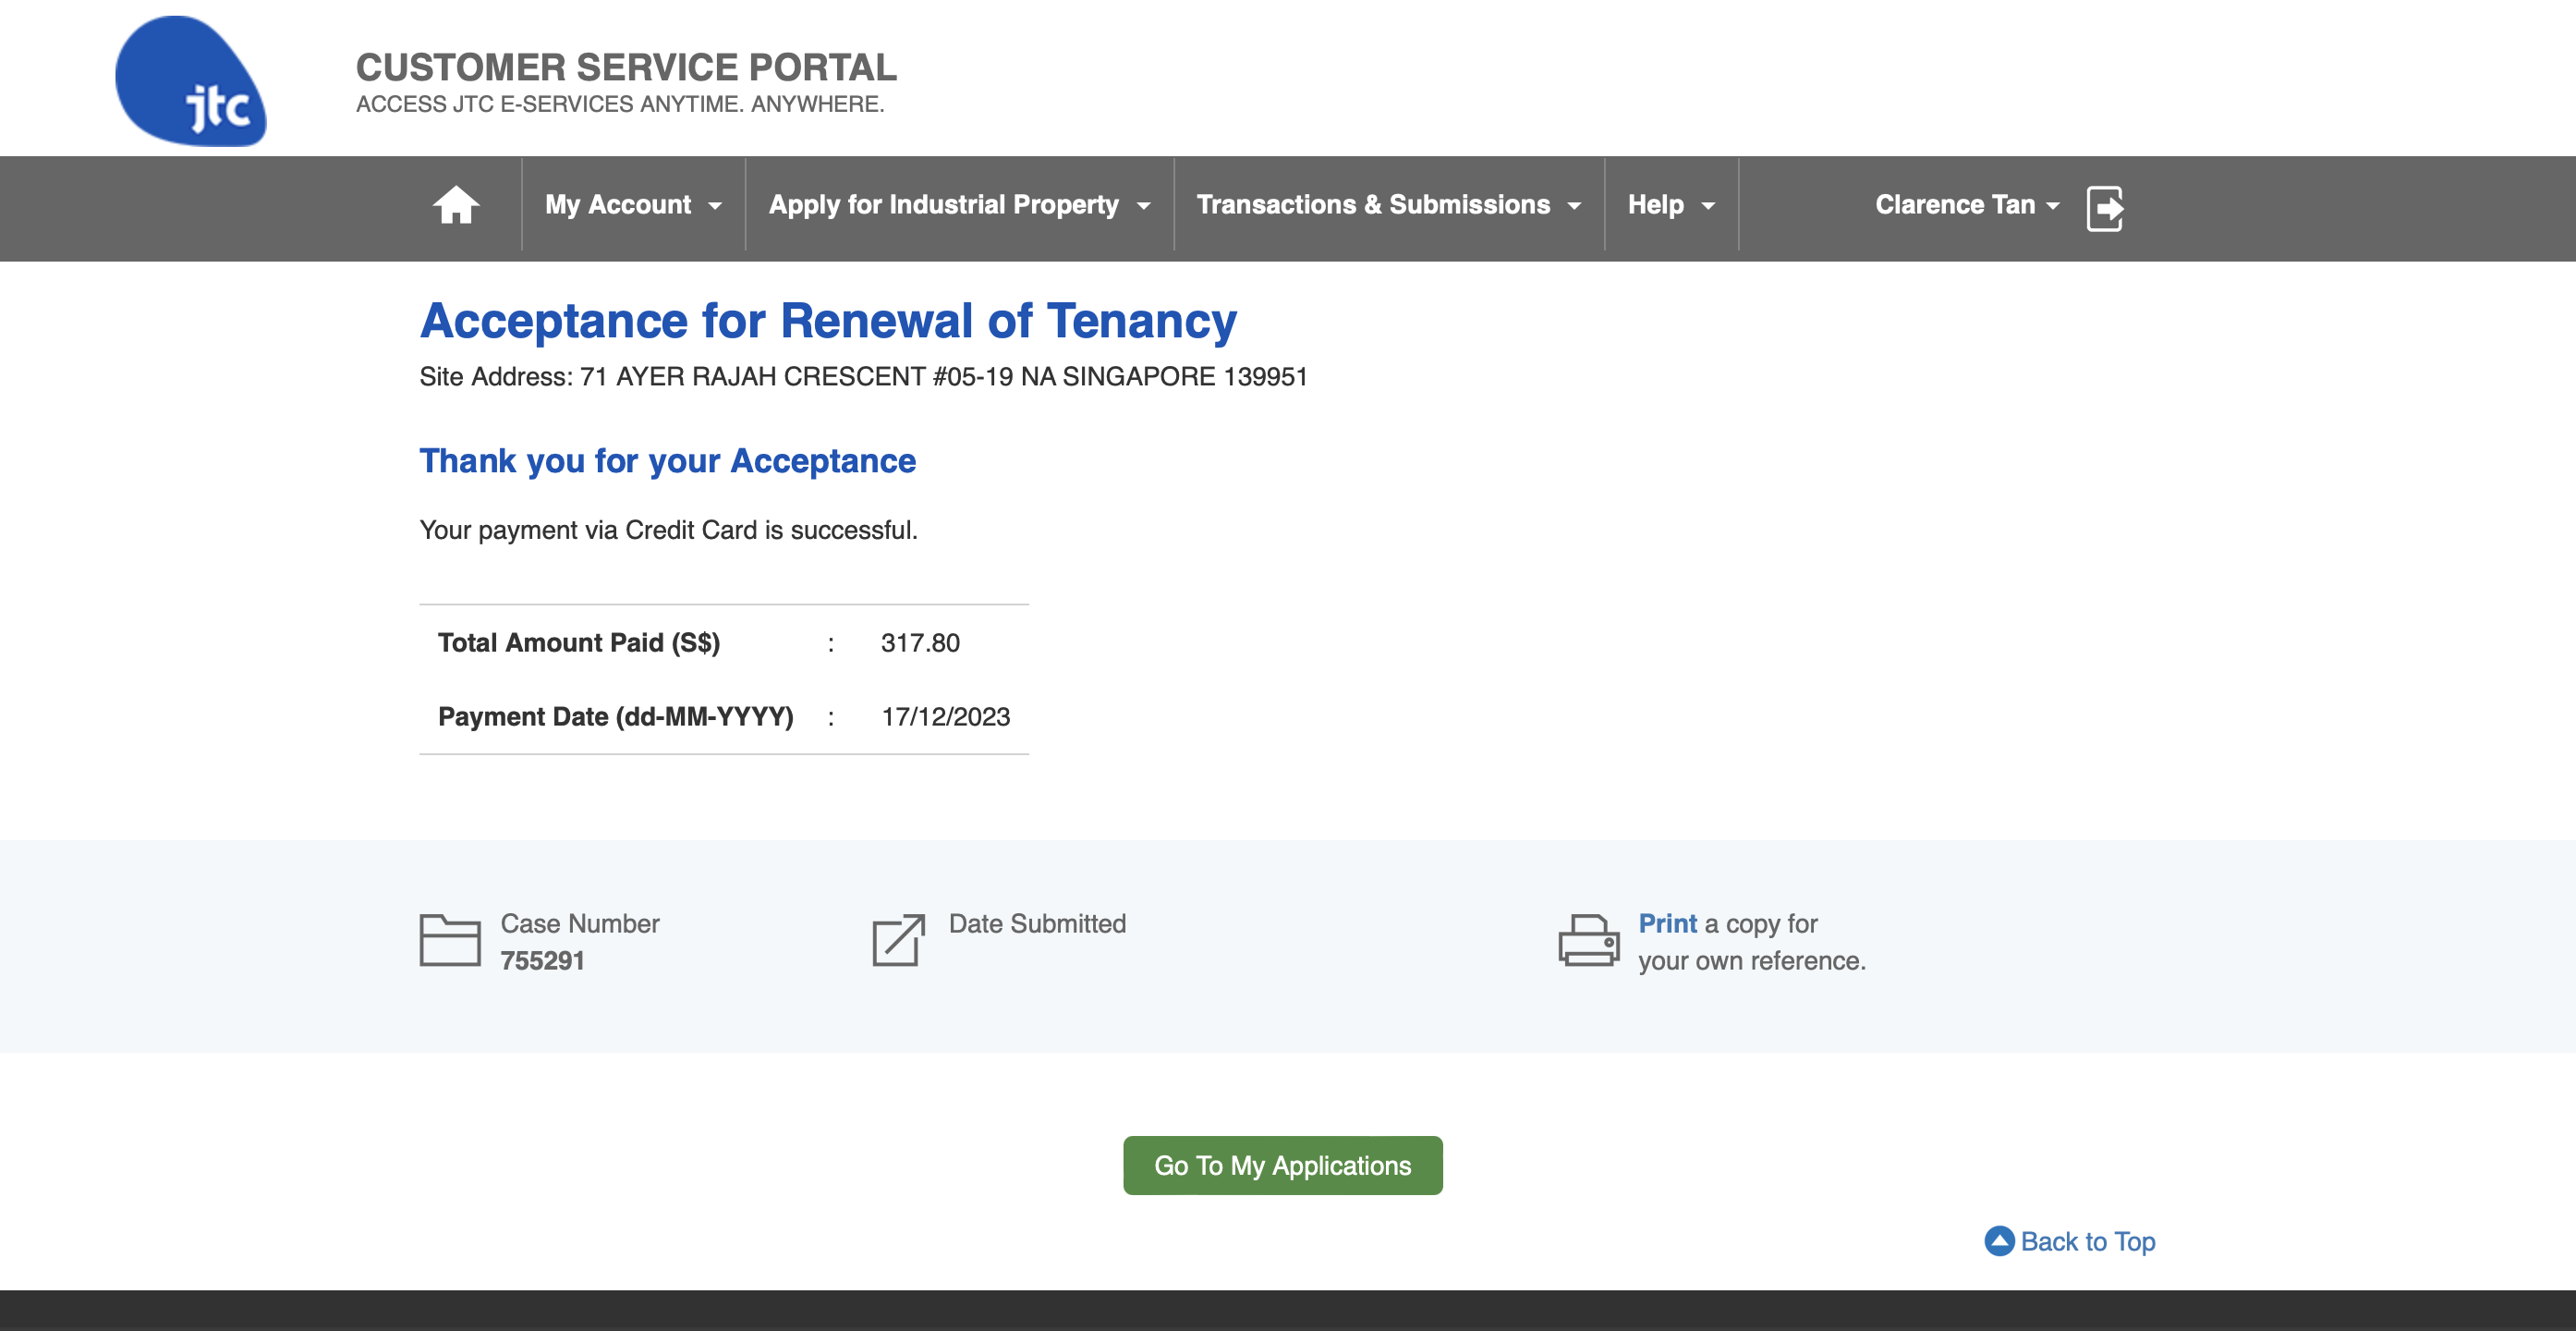Expand the My Account dropdown arrow
This screenshot has height=1331, width=2576.
(715, 206)
